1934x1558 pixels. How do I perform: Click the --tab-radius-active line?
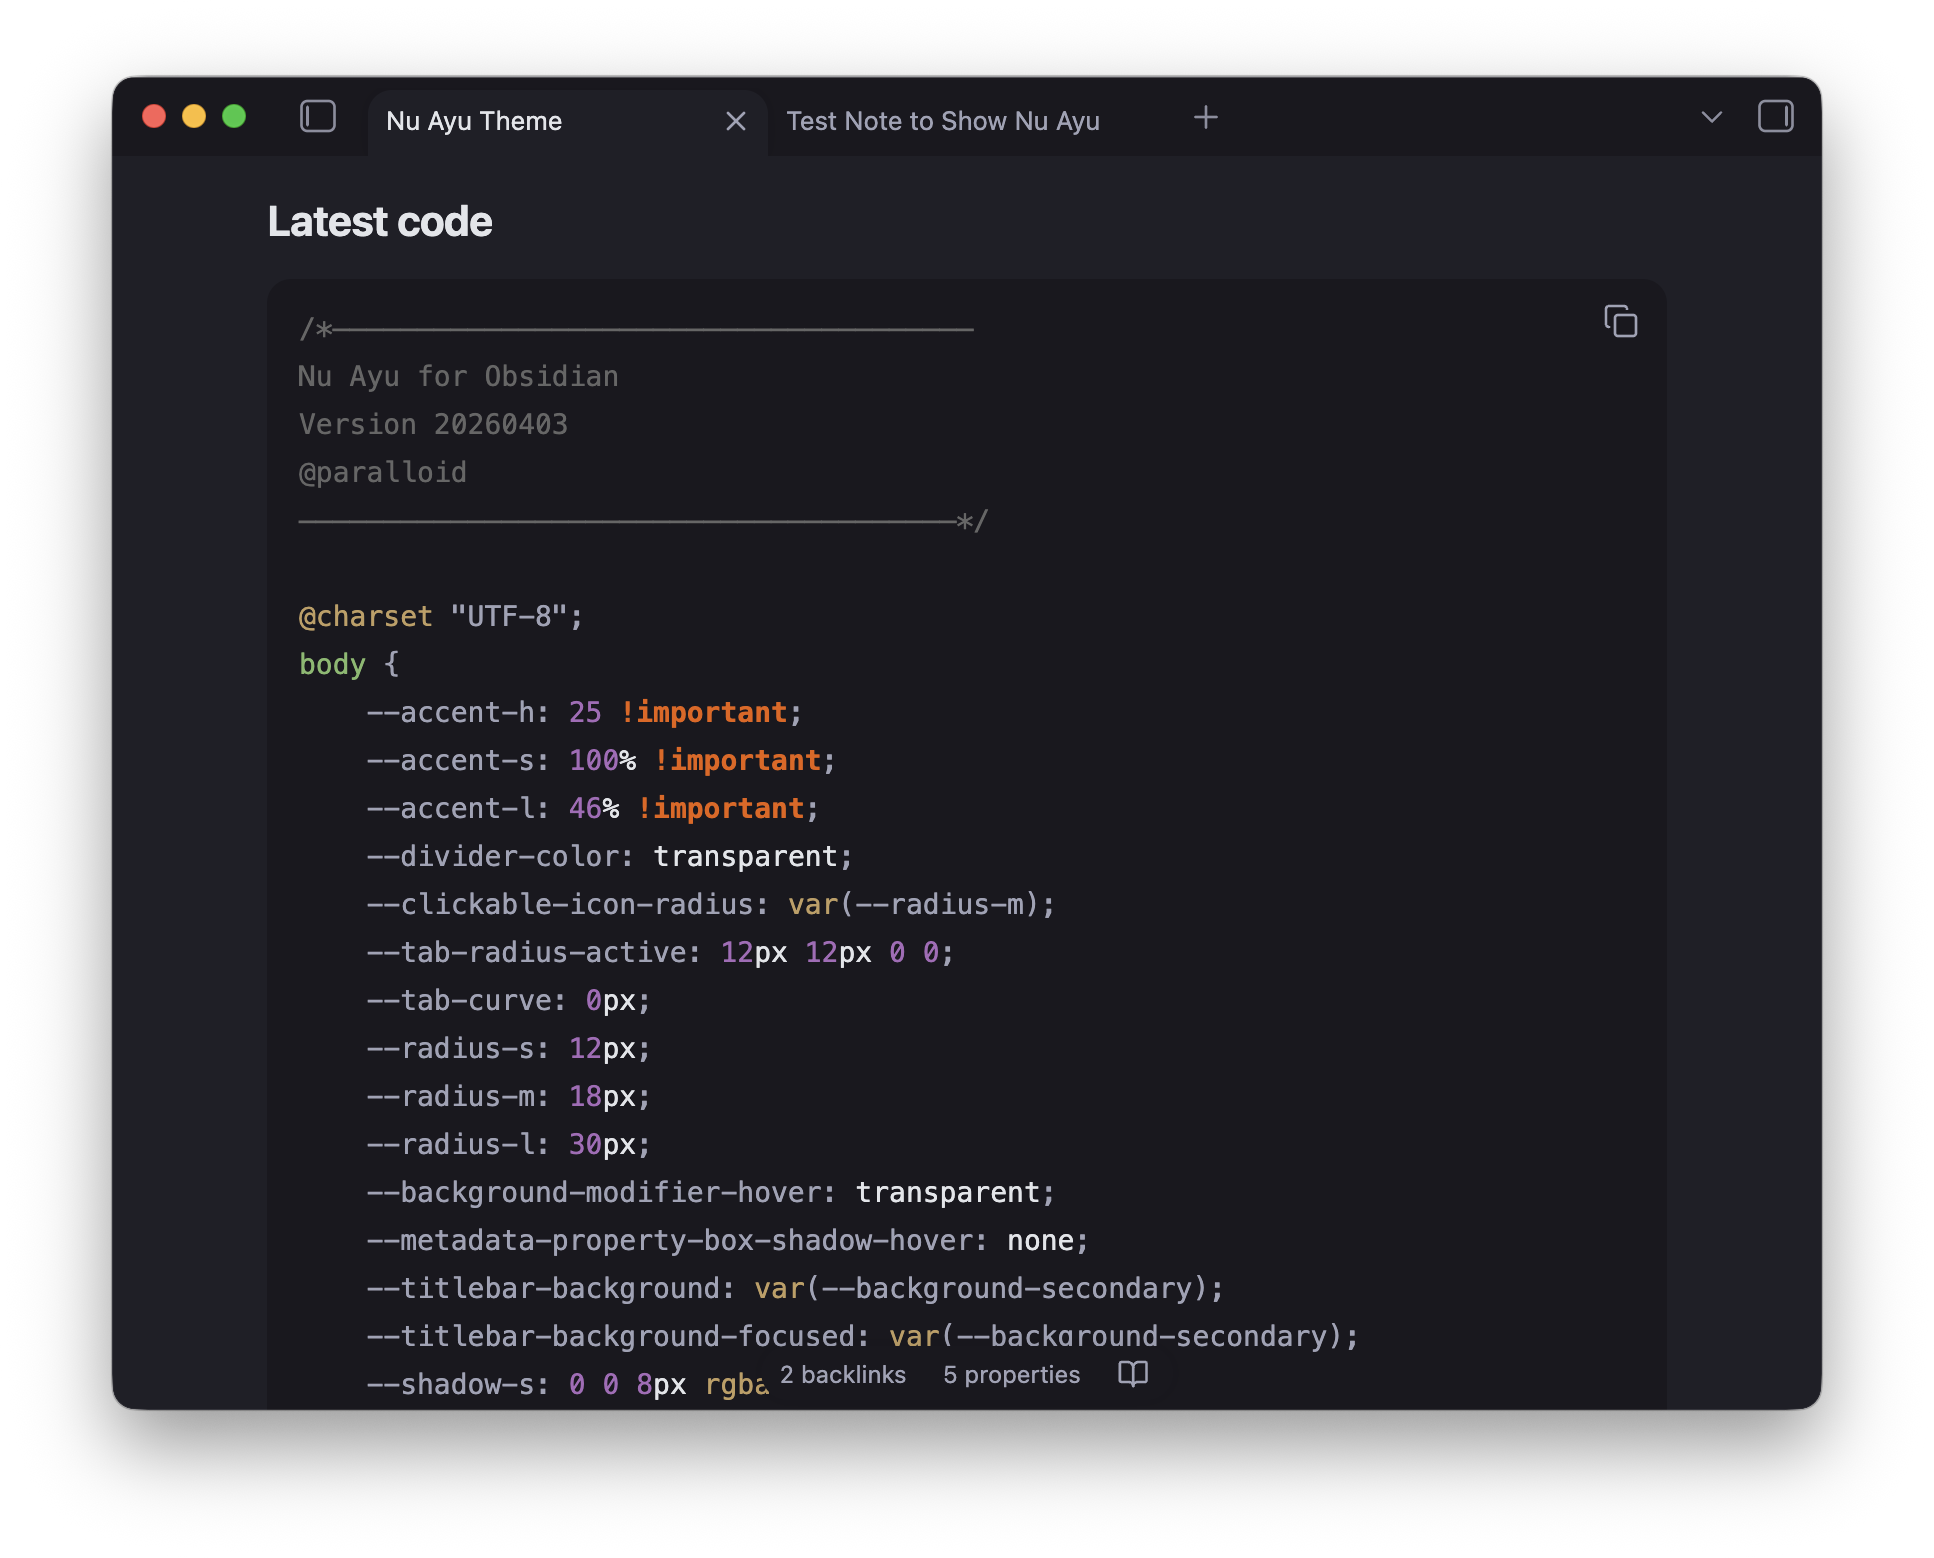660,952
